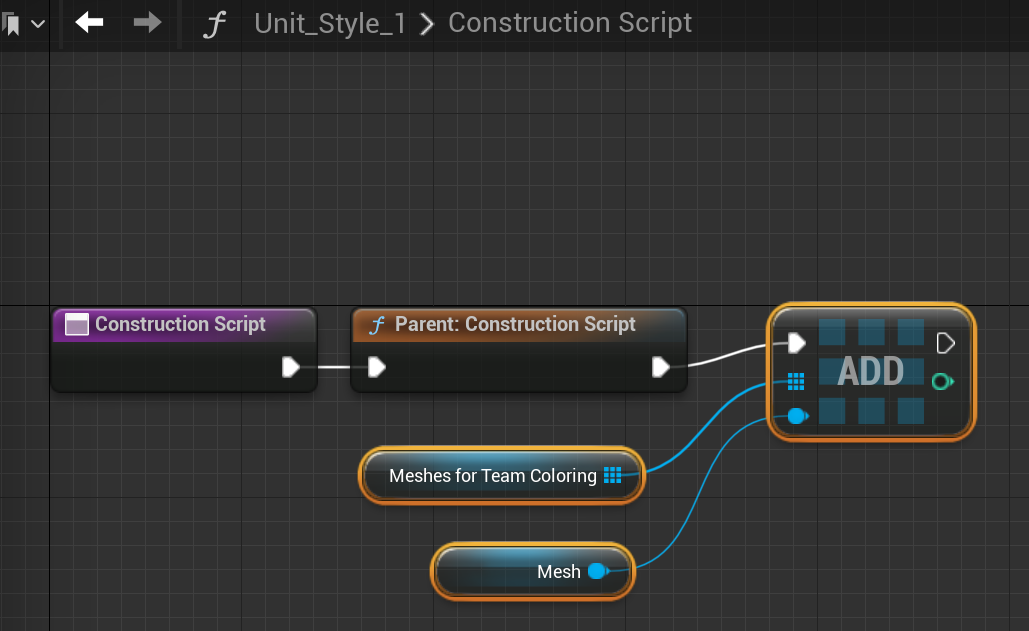The image size is (1029, 631).
Task: Click Meshes for Team Coloring array output pin
Action: 613,476
